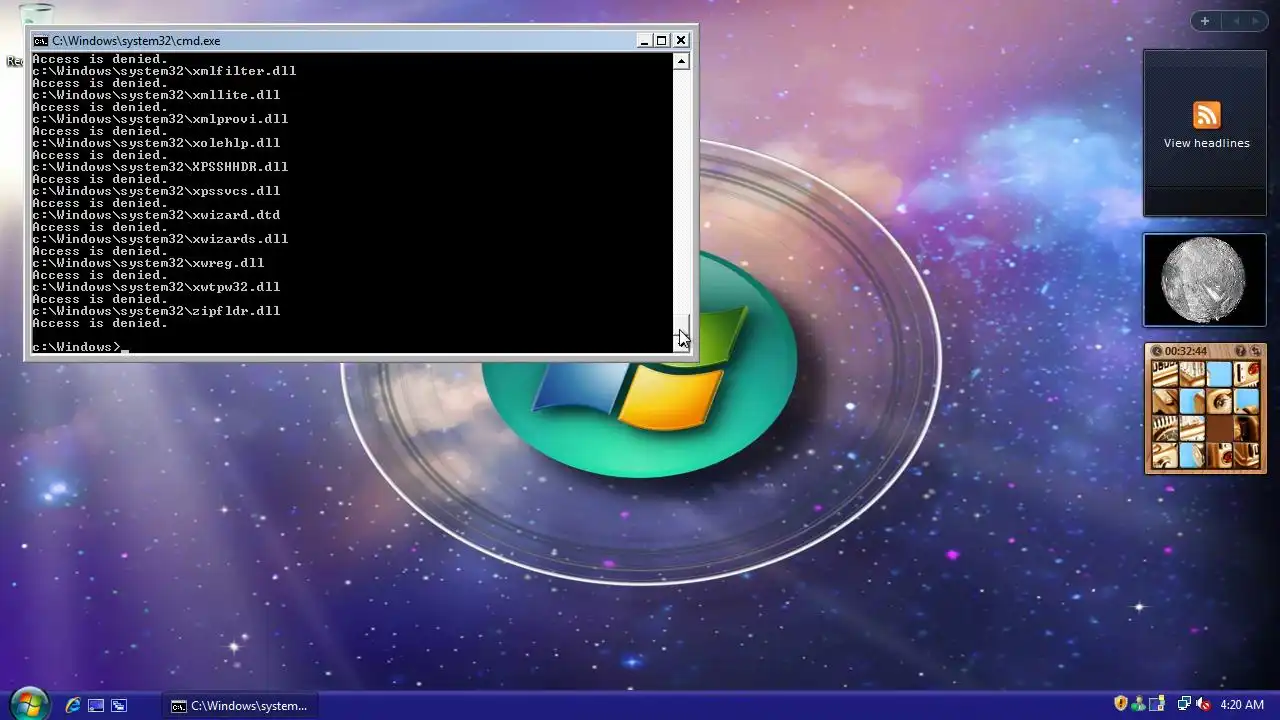
Task: Click the xmllite.dll line in console
Action: click(156, 95)
